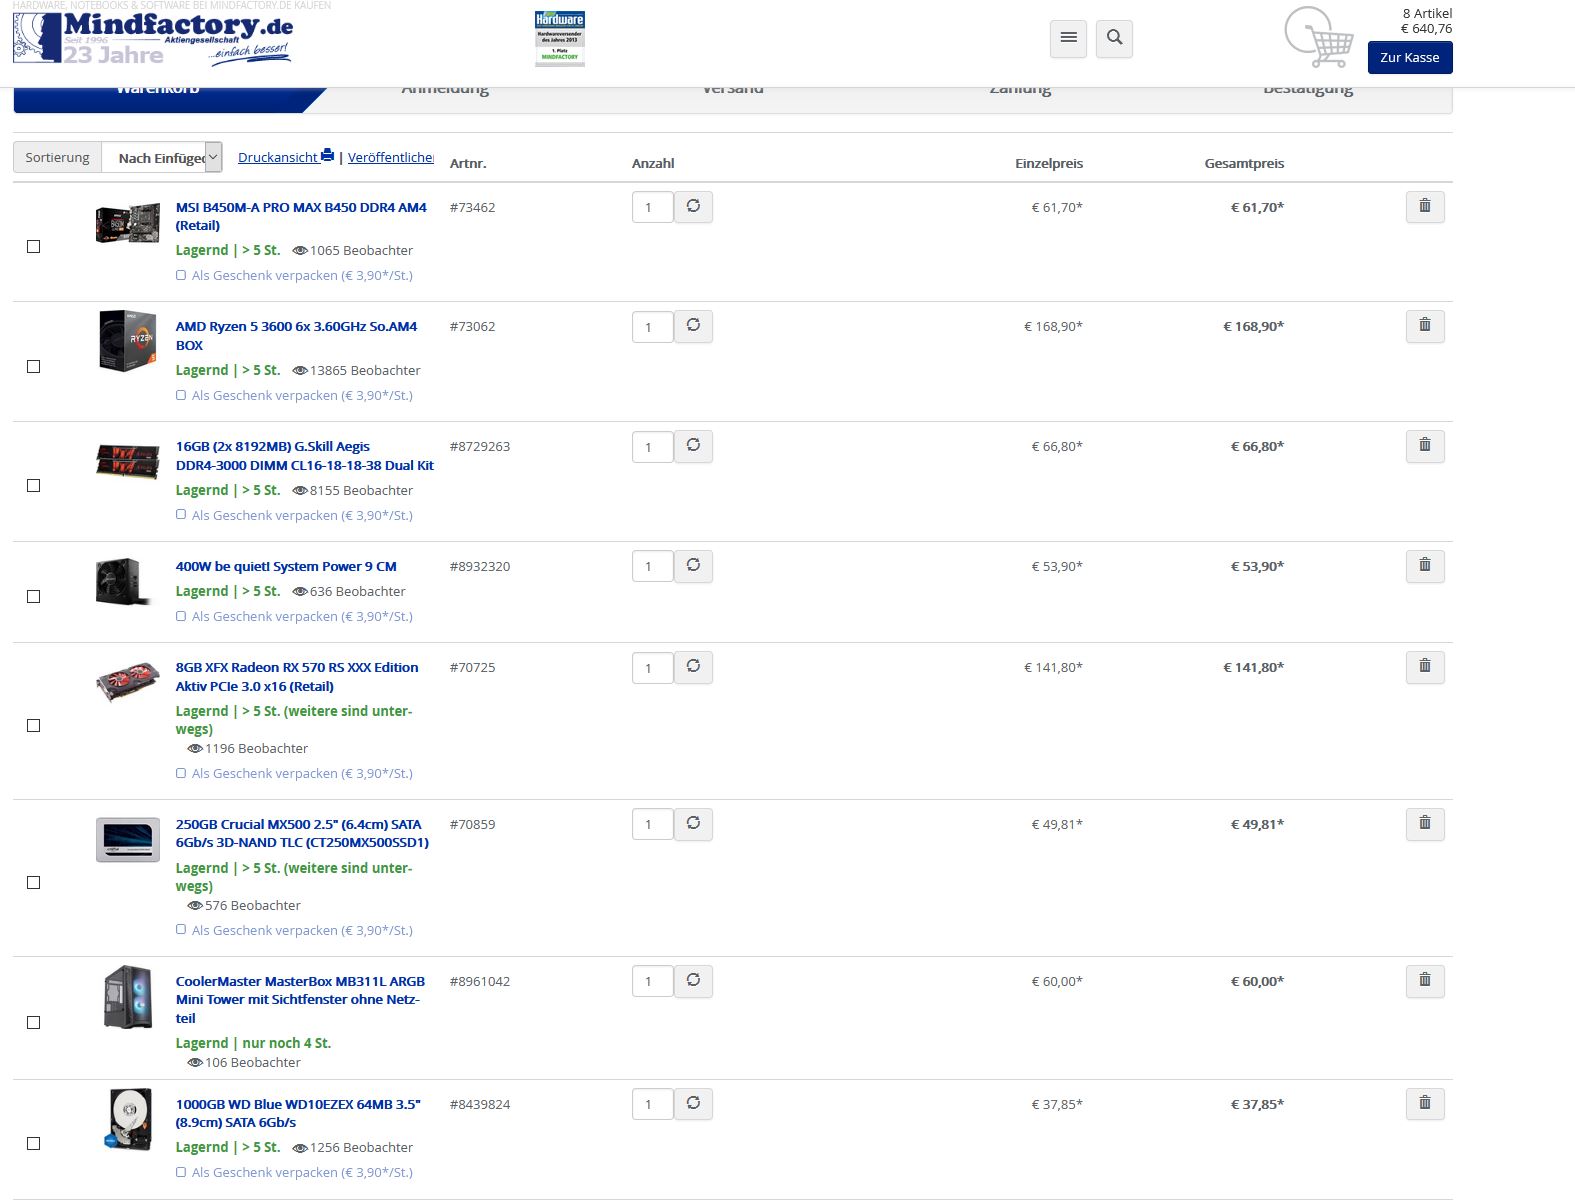Image resolution: width=1575 pixels, height=1200 pixels.
Task: Select checkbox for AMD Ryzen 5 3600 row
Action: click(34, 366)
